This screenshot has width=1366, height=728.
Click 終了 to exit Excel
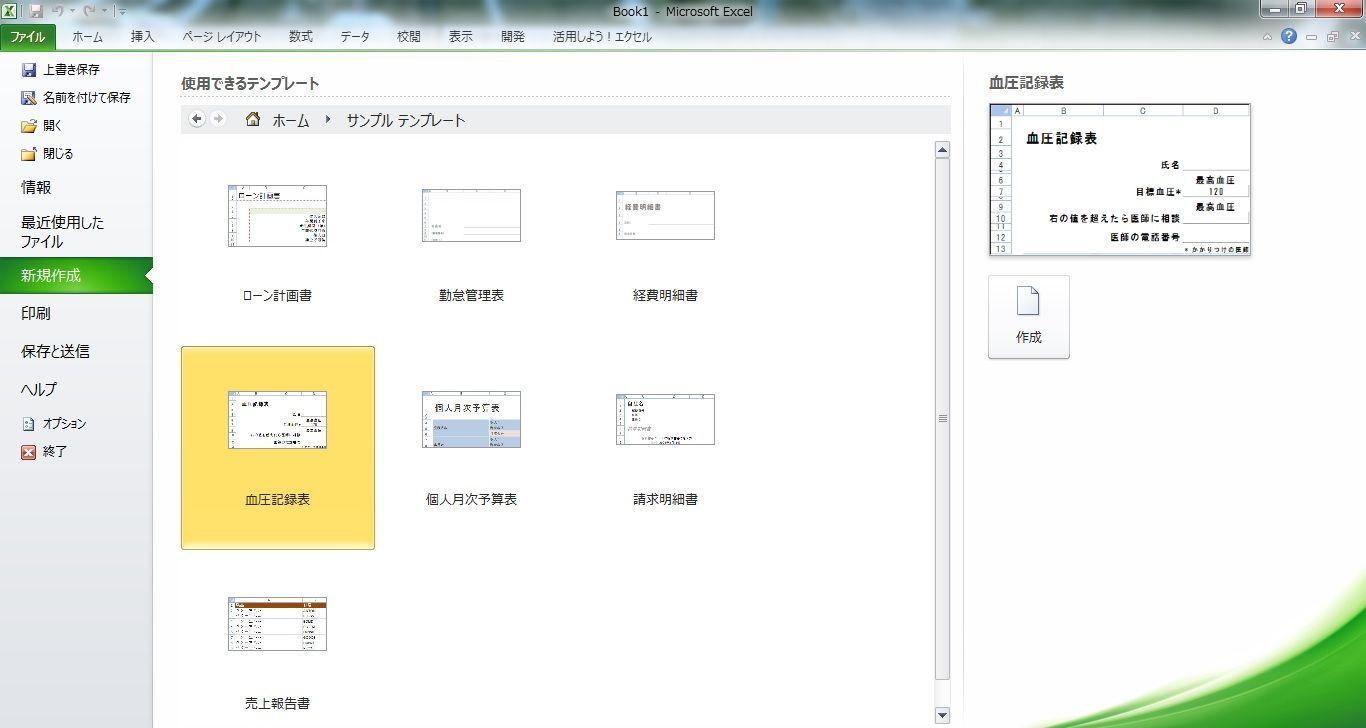pos(44,452)
